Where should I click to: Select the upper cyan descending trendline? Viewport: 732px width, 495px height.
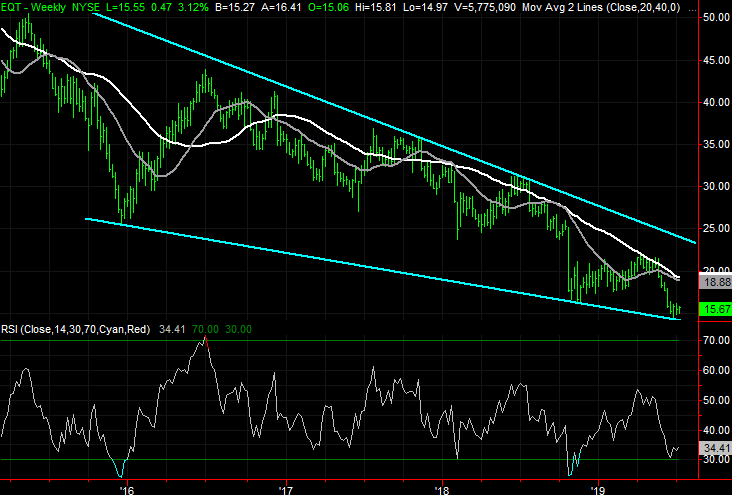394,129
